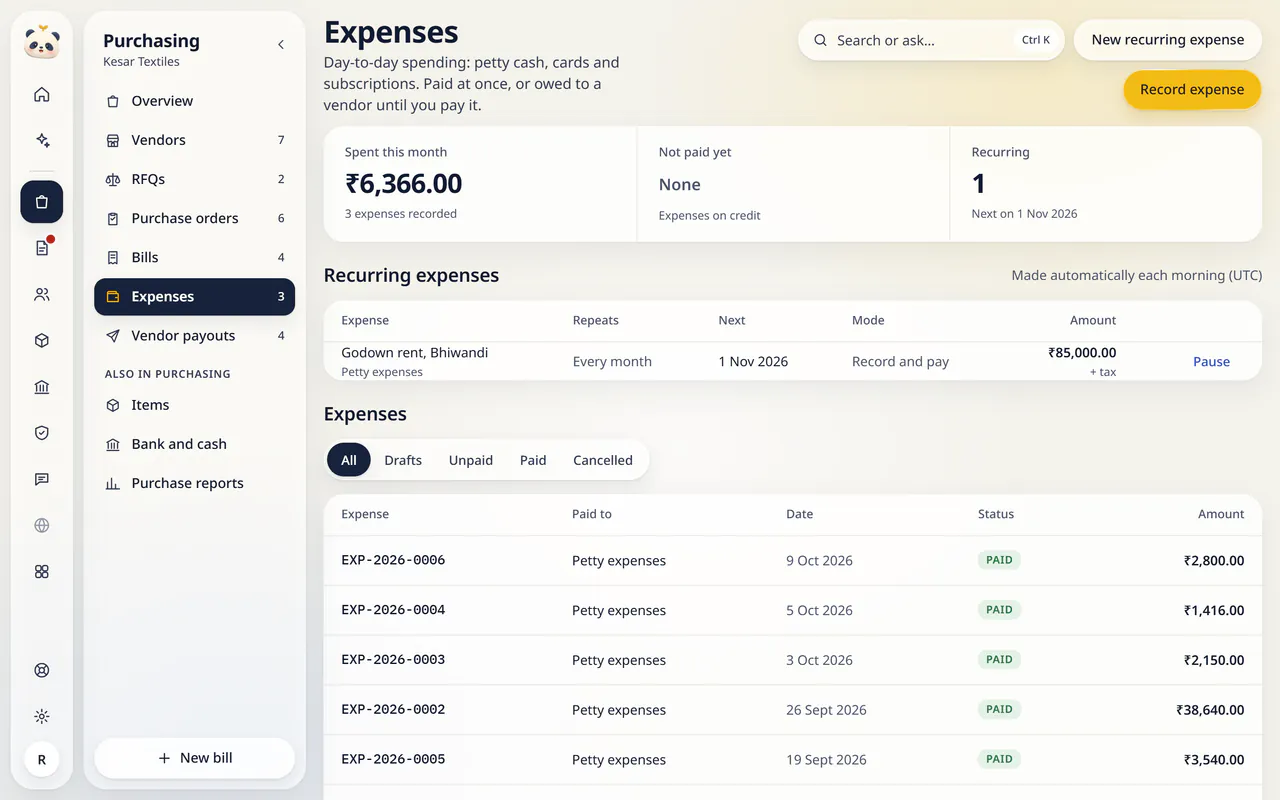Viewport: 1280px width, 800px height.
Task: Toggle the sun theme icon
Action: pos(42,716)
